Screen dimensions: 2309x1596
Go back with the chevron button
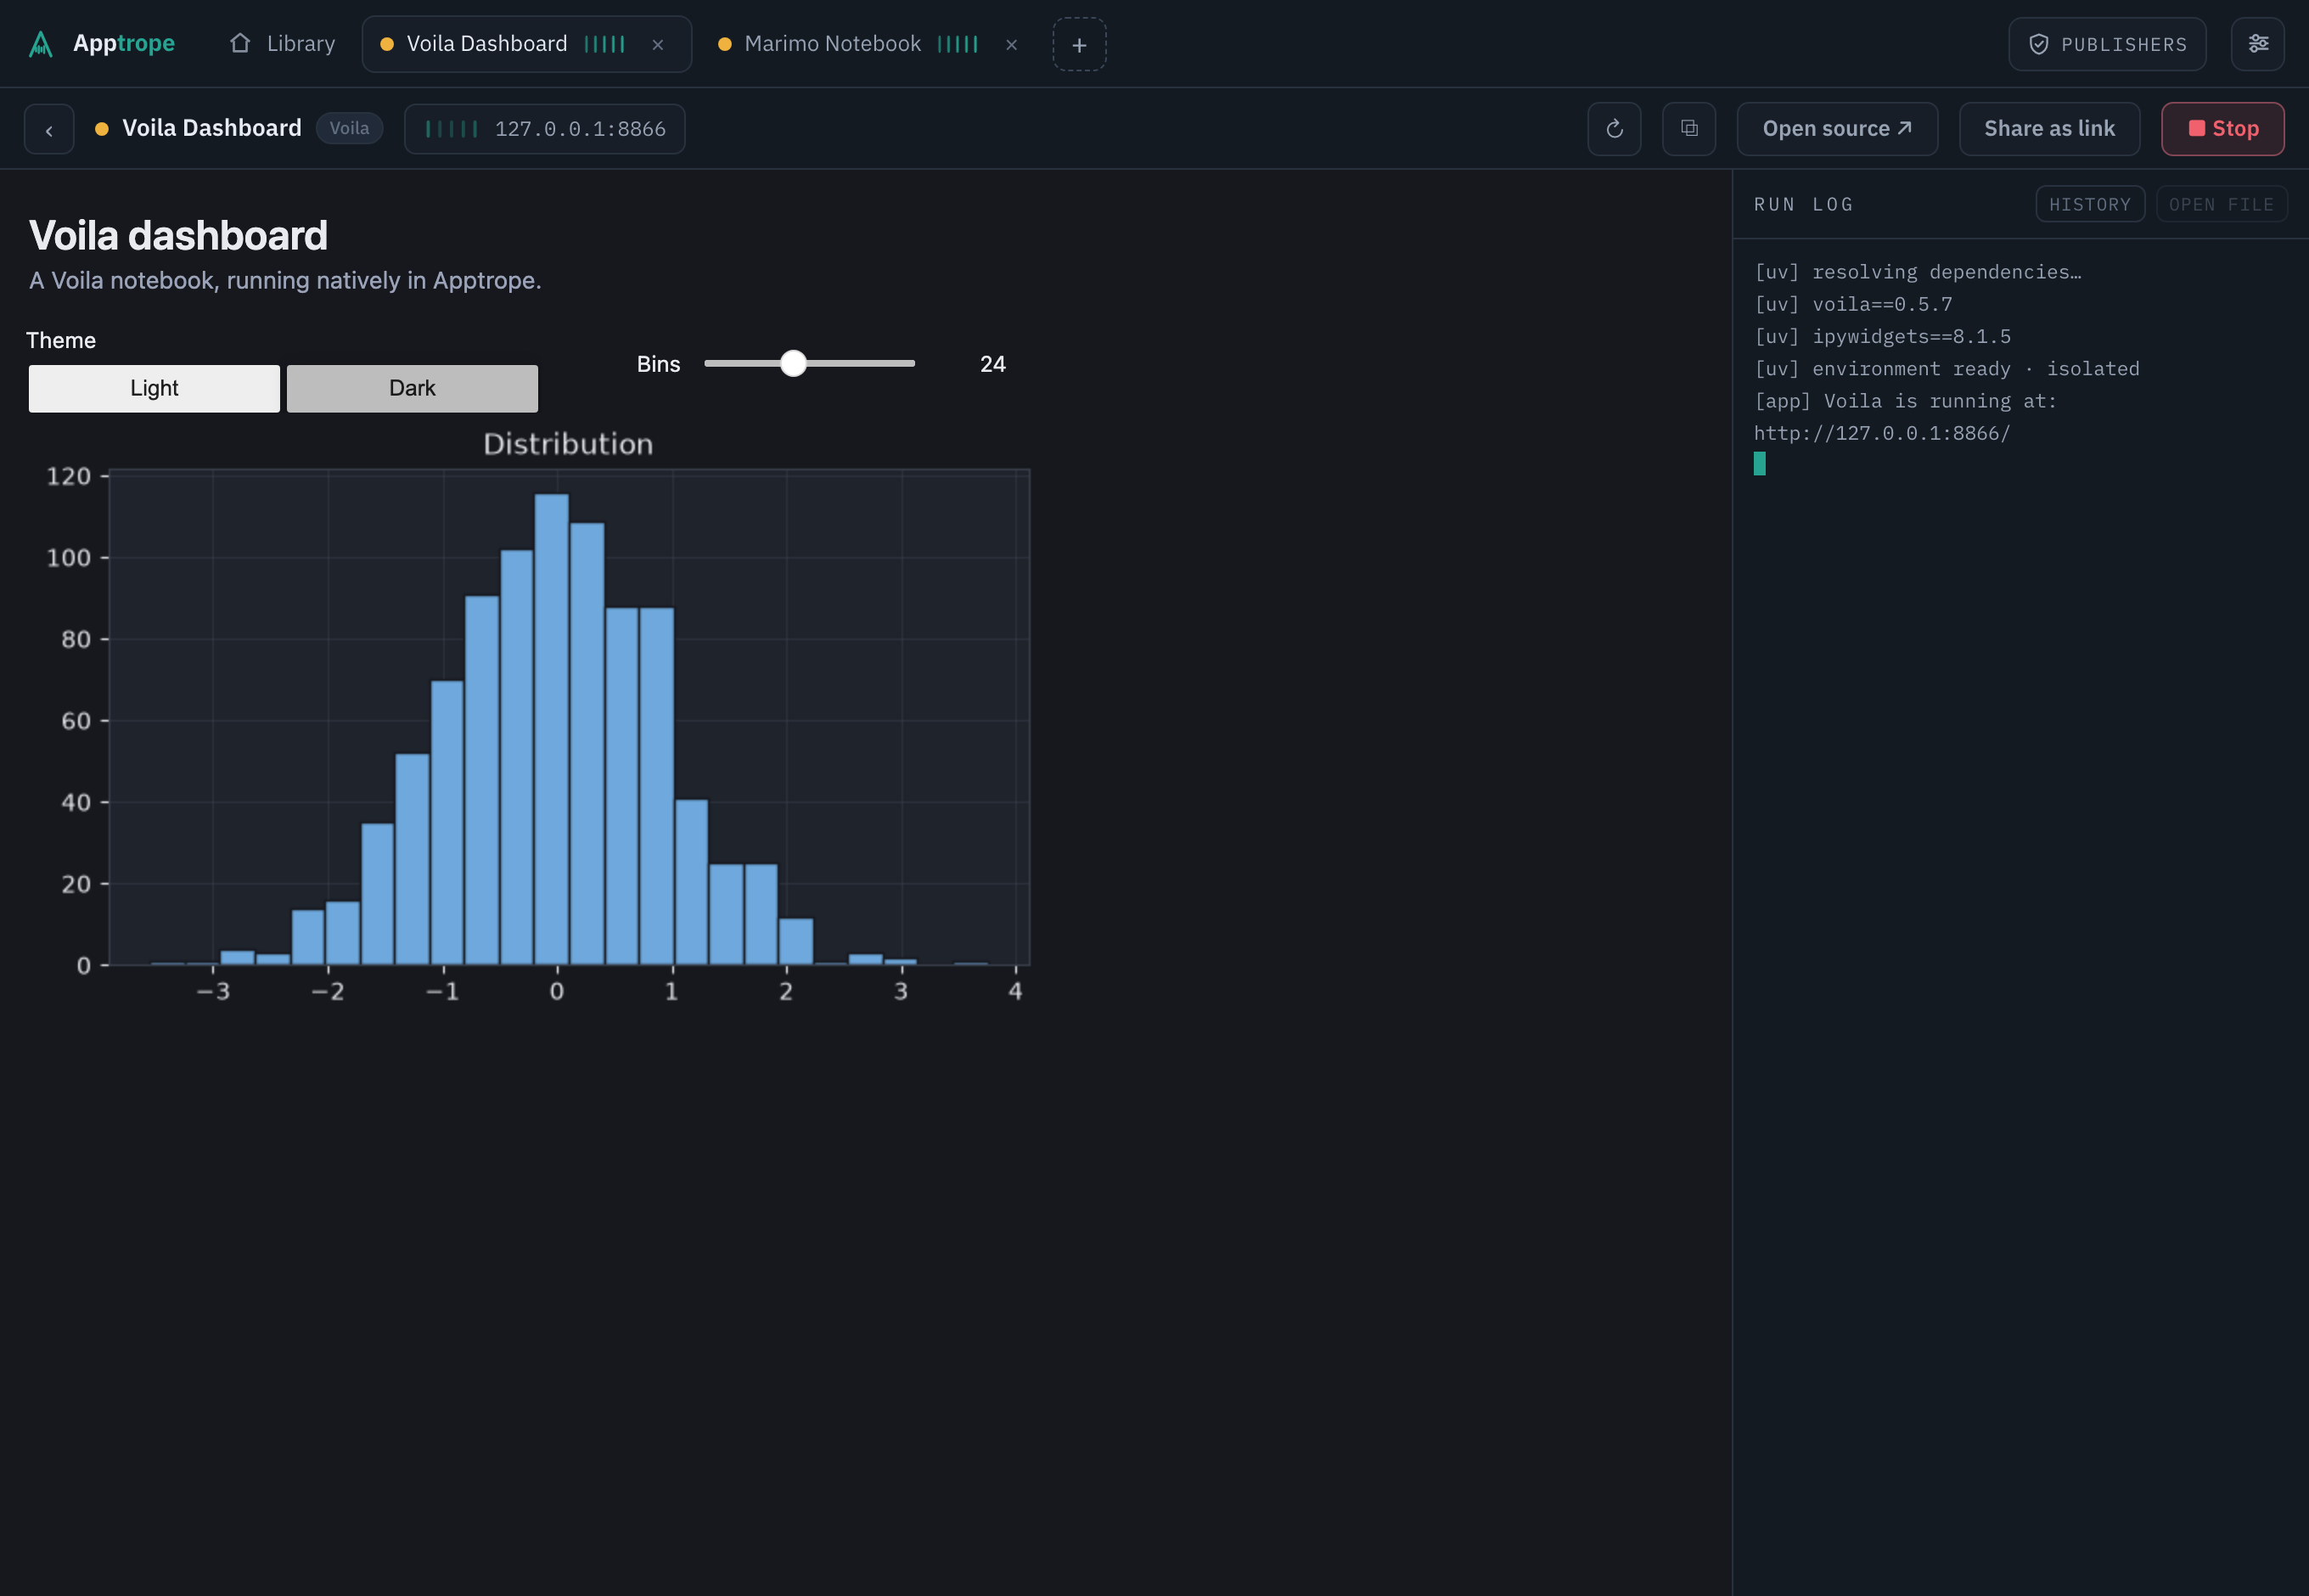(49, 129)
